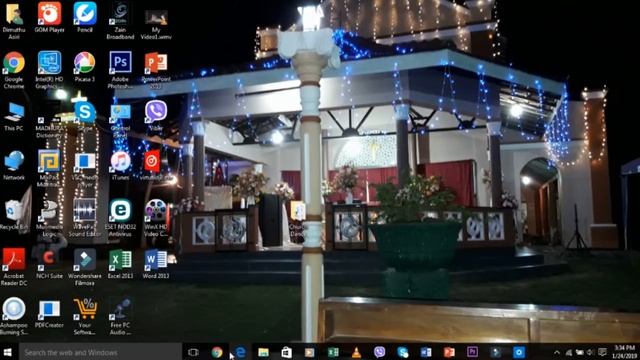Open the Excel 2013 desktop shortcut
Viewport: 640px width, 360px height.
[x=120, y=264]
